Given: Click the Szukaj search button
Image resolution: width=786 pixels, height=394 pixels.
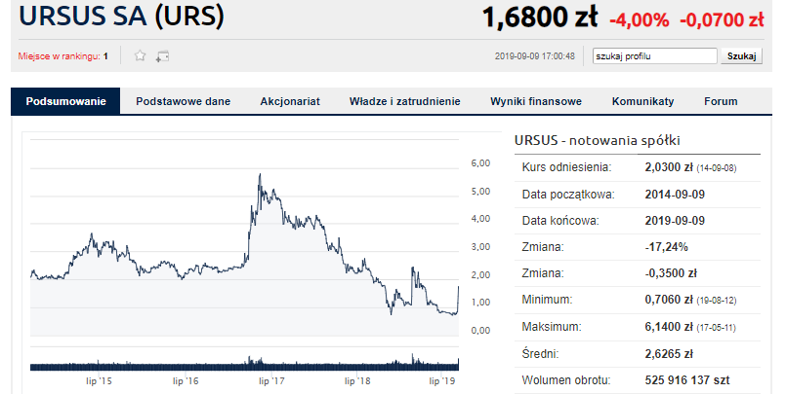Looking at the screenshot, I should [741, 56].
